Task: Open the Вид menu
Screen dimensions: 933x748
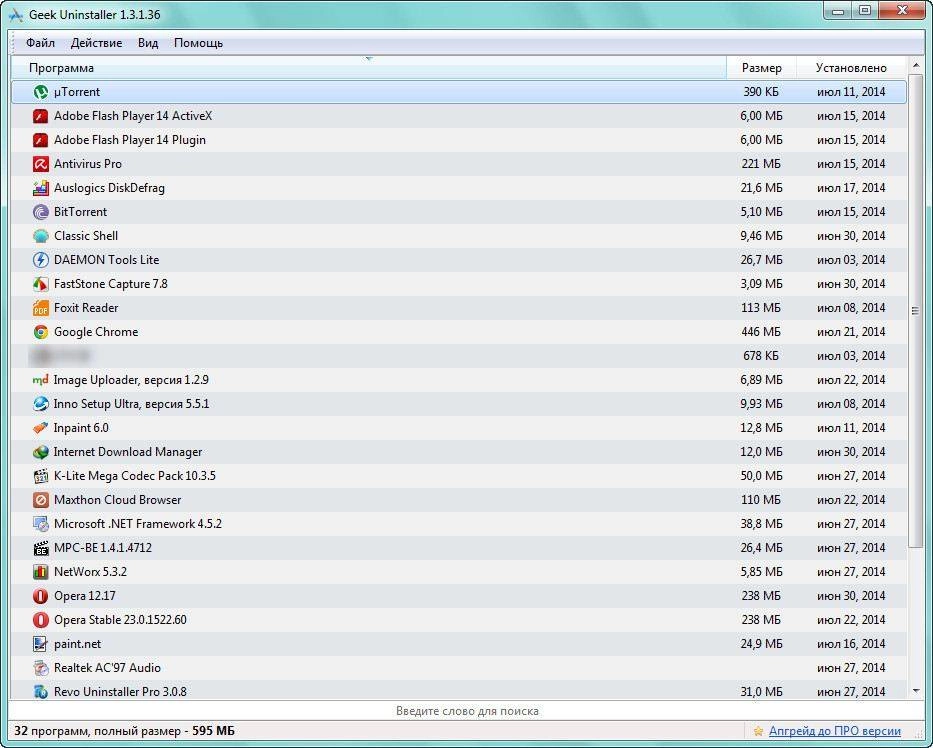Action: (148, 43)
